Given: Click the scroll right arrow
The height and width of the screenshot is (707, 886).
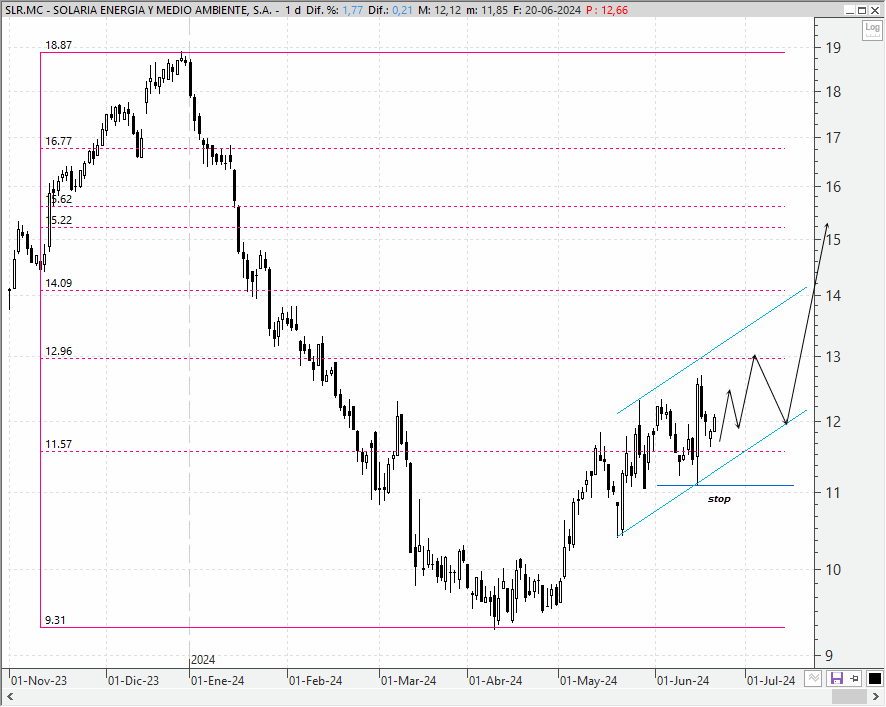Looking at the screenshot, I should (876, 697).
